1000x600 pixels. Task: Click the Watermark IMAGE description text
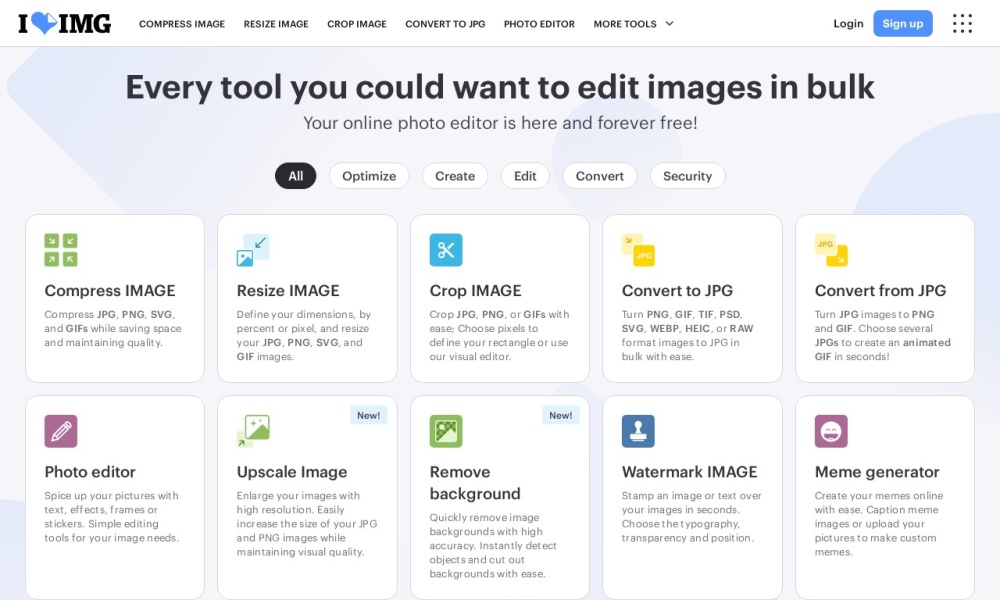(691, 516)
